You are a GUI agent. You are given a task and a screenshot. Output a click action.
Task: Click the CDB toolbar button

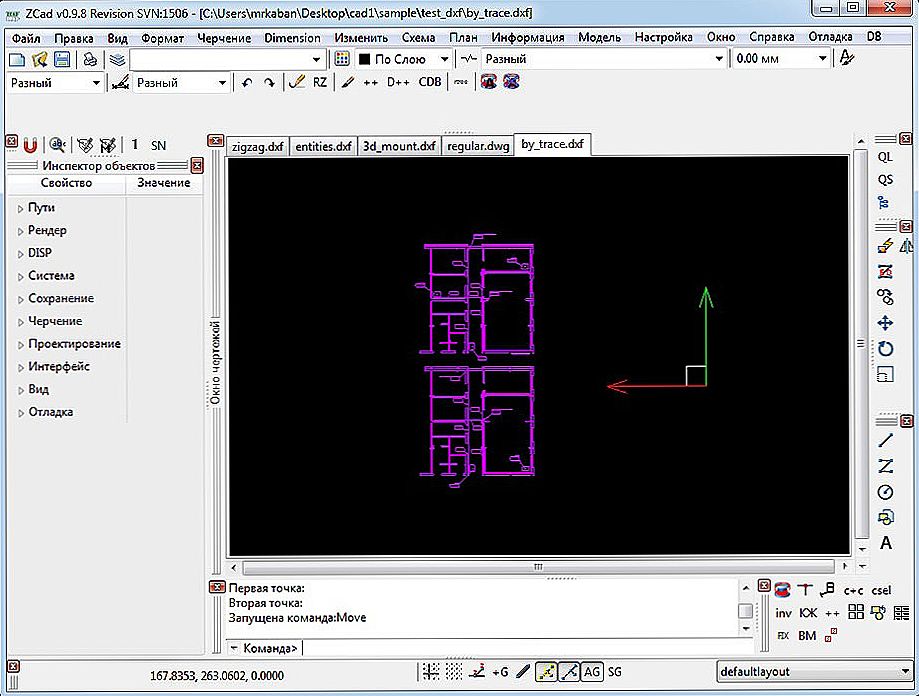point(430,82)
